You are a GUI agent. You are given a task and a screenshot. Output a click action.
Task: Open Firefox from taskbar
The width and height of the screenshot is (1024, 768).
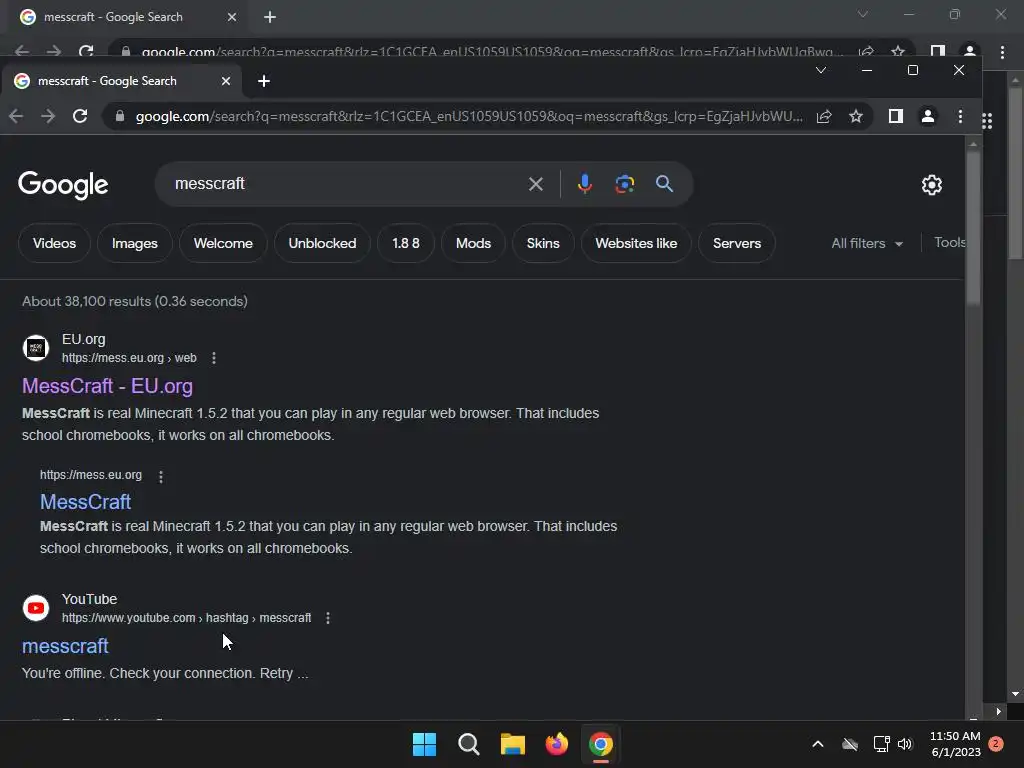(556, 744)
